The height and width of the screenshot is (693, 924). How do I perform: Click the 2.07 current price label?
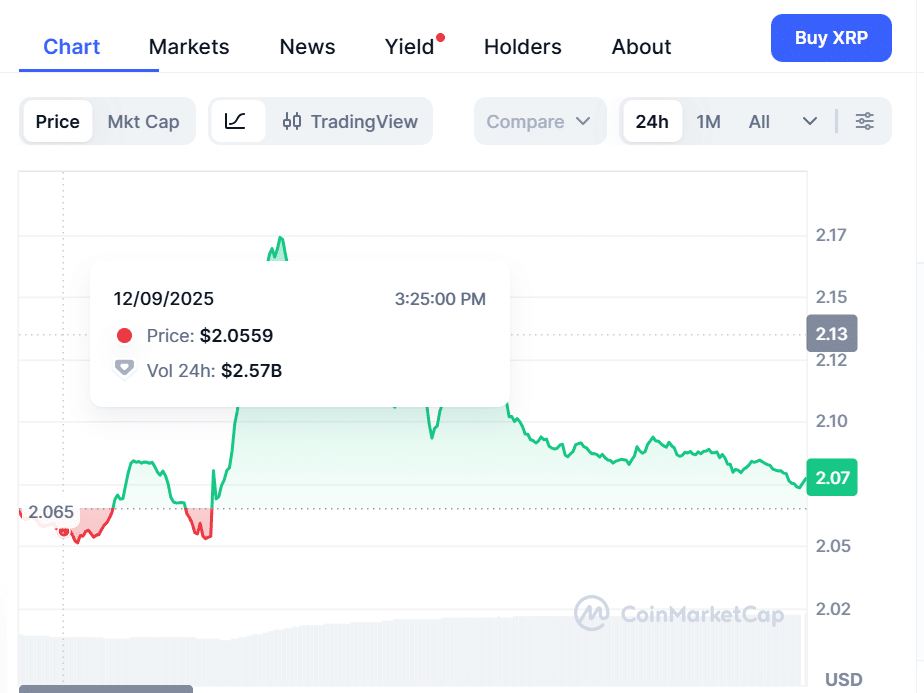[832, 478]
